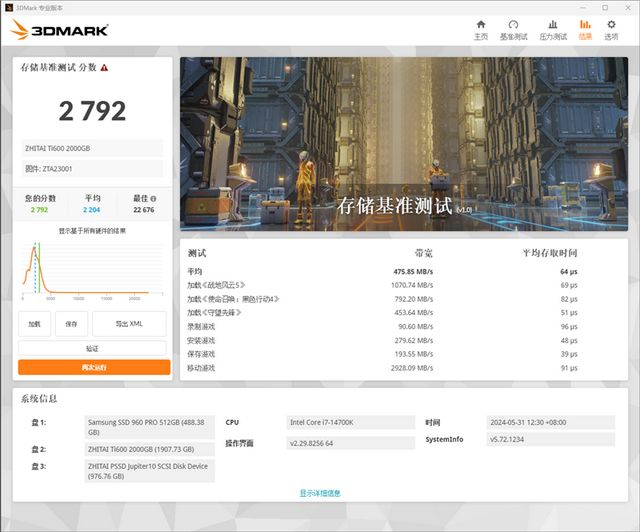Click the 导出 XML button
Image resolution: width=640 pixels, height=532 pixels.
pos(129,324)
